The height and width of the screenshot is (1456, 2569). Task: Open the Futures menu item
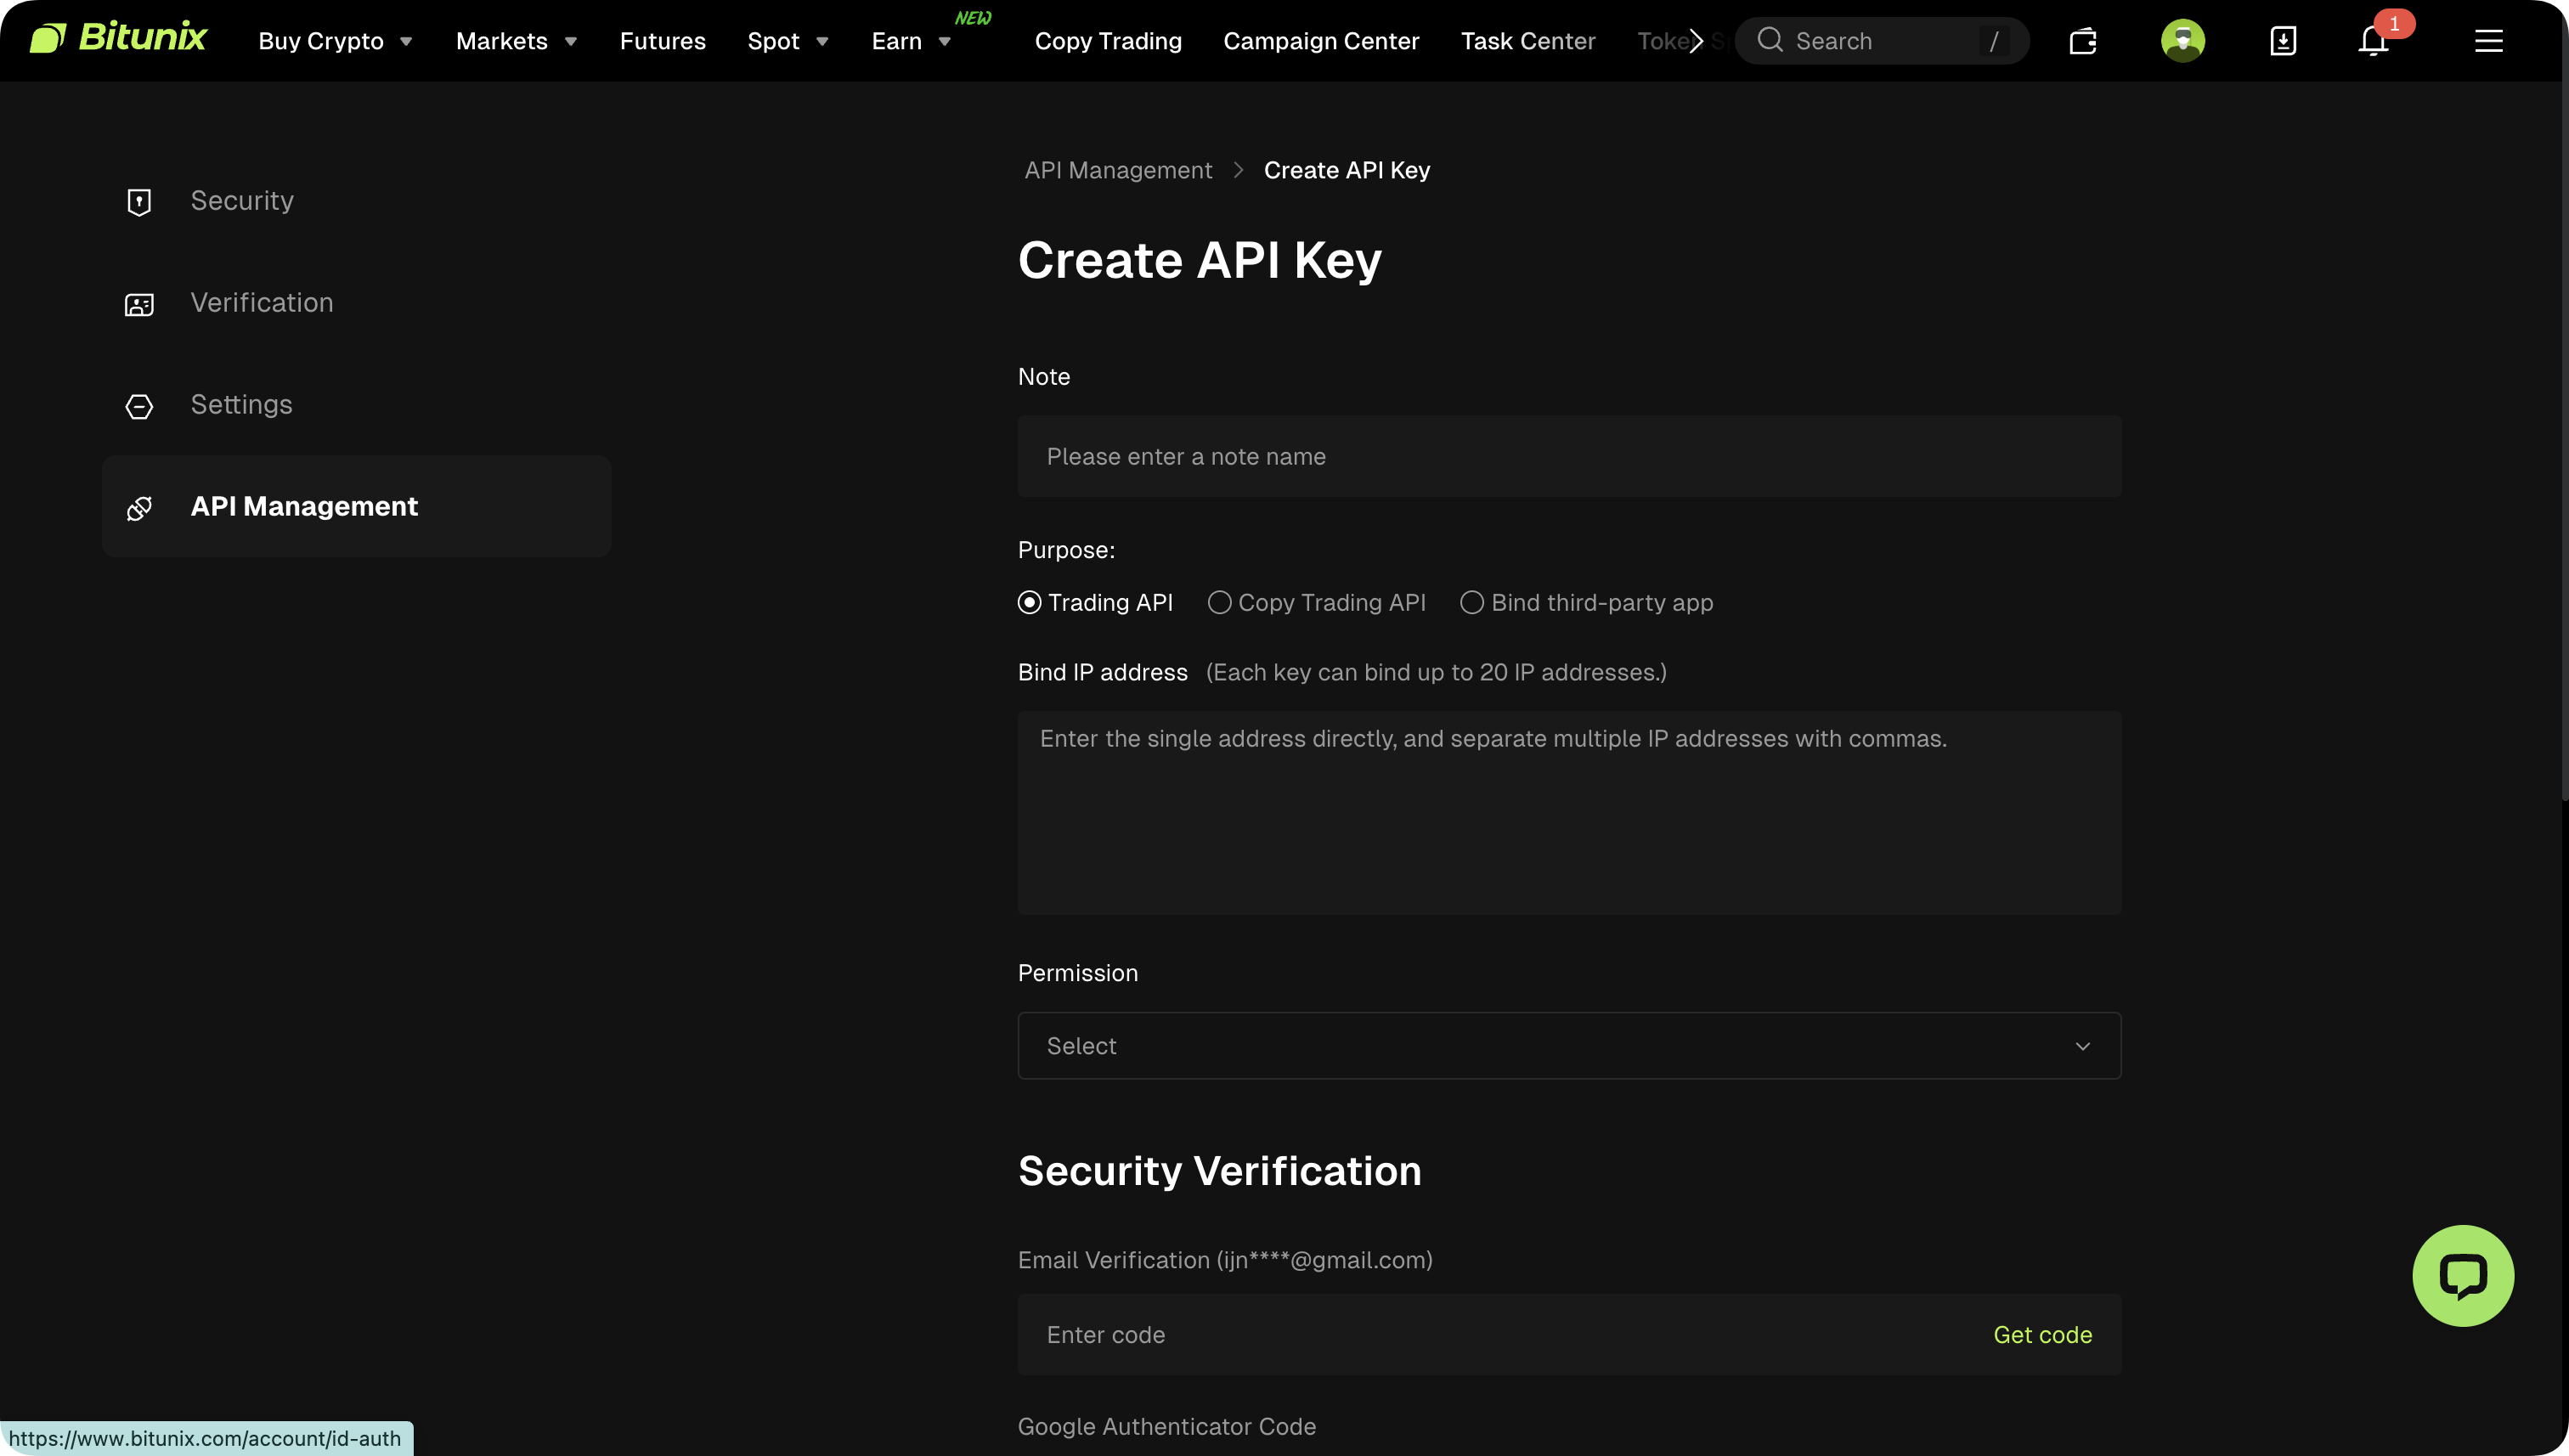662,41
